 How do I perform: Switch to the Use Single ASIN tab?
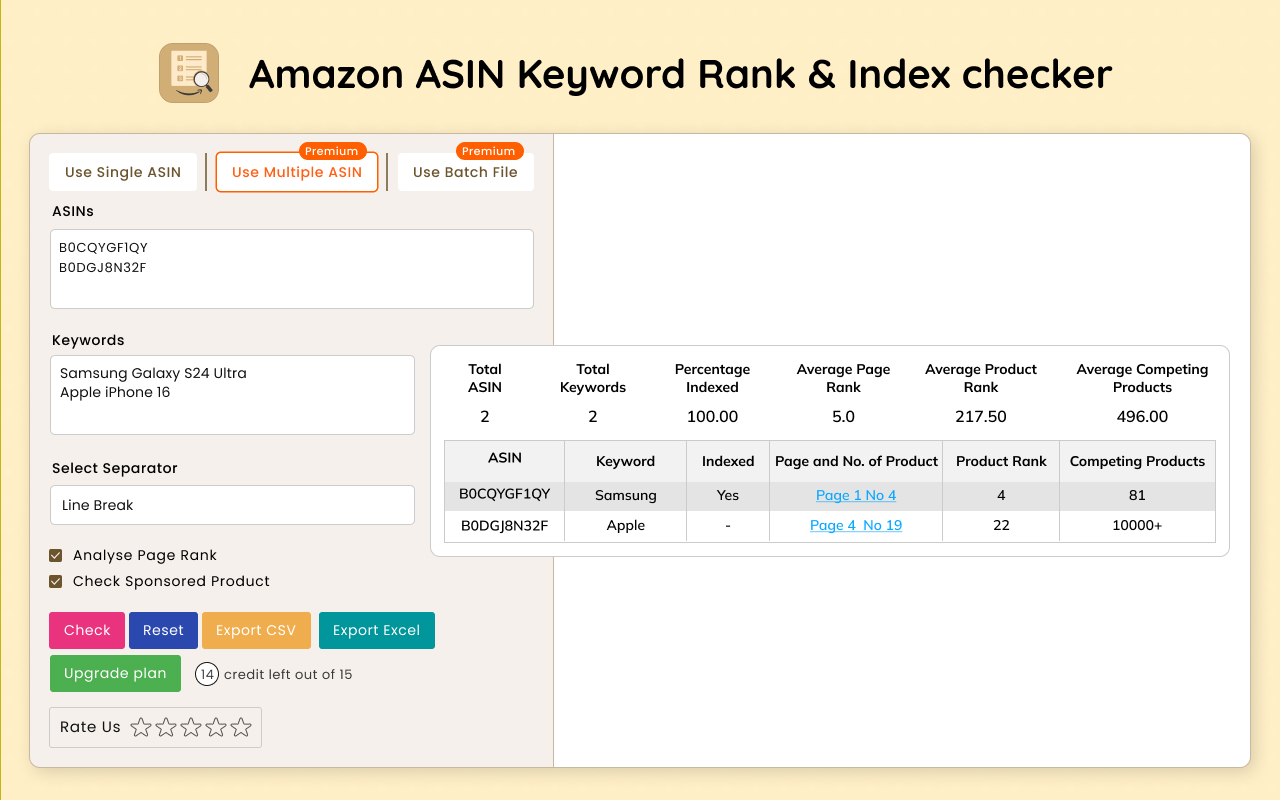[123, 172]
